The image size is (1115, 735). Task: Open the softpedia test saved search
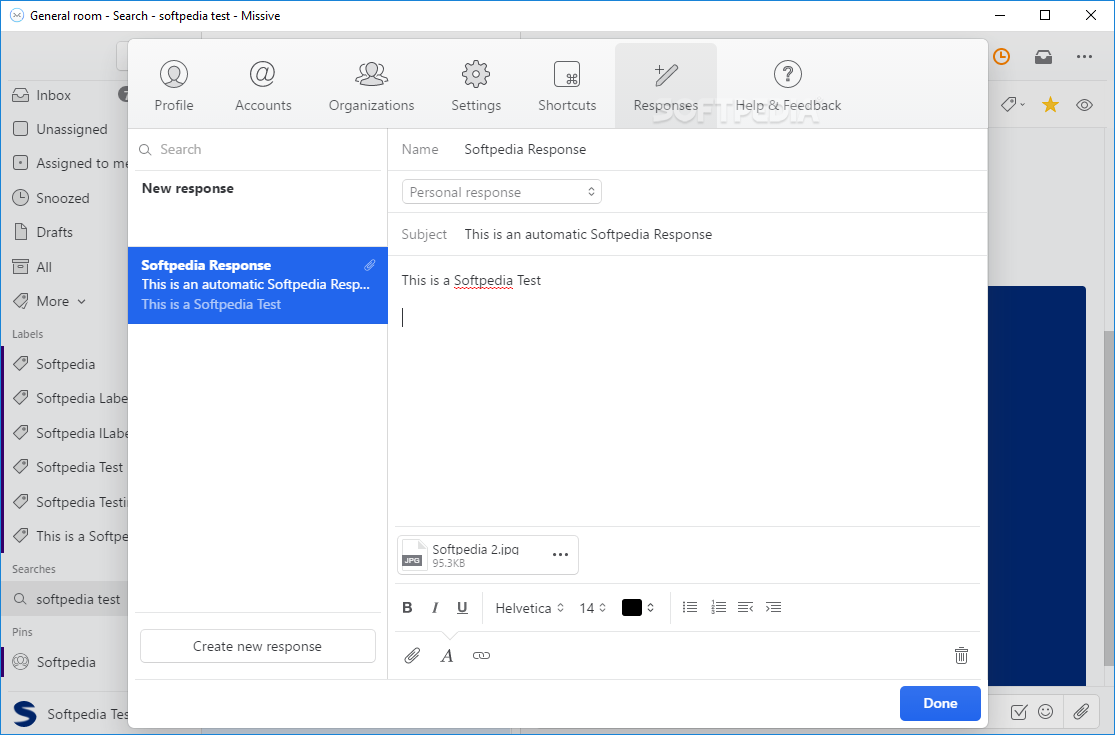point(65,599)
